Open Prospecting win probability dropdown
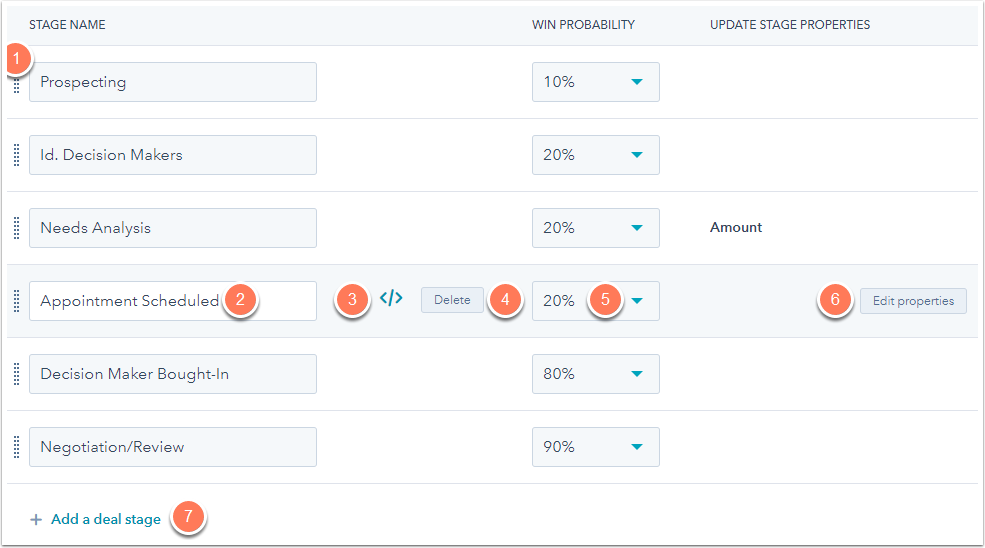 click(x=595, y=82)
